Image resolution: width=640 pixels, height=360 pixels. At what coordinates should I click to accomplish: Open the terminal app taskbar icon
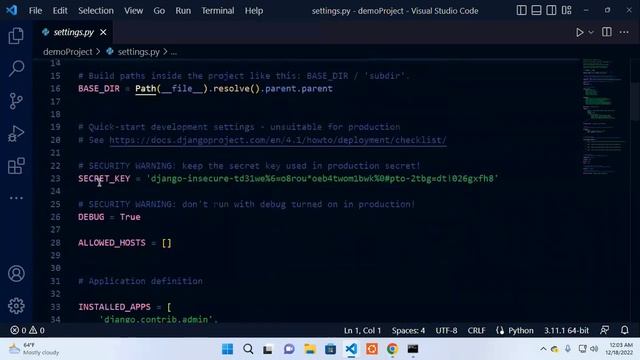pyautogui.click(x=413, y=349)
